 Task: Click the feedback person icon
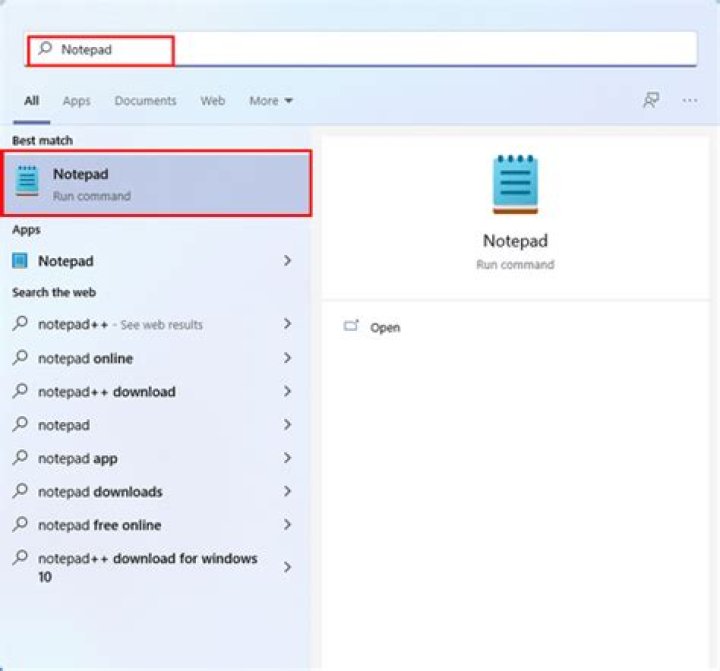[651, 100]
